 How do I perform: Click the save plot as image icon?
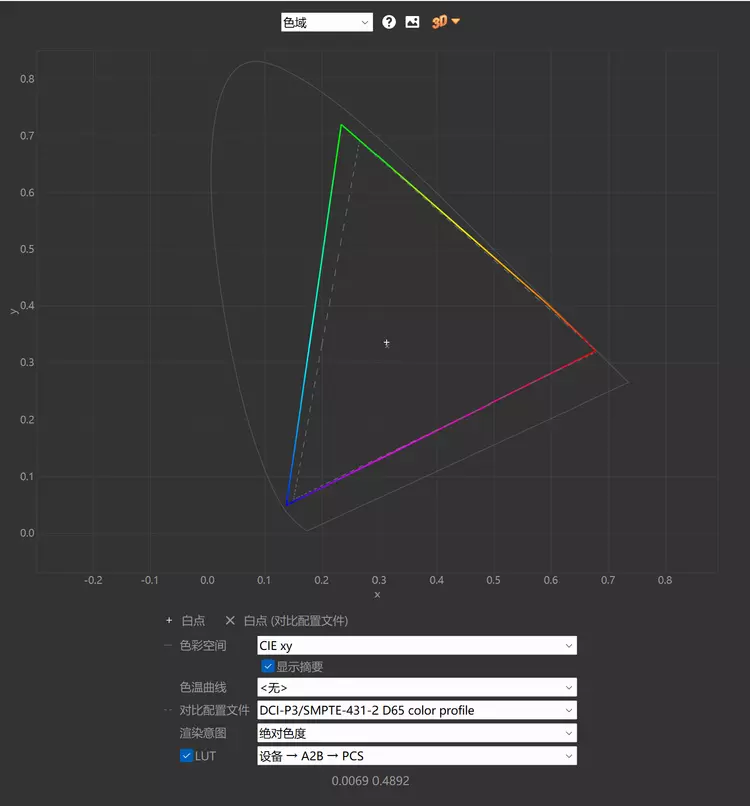(412, 22)
